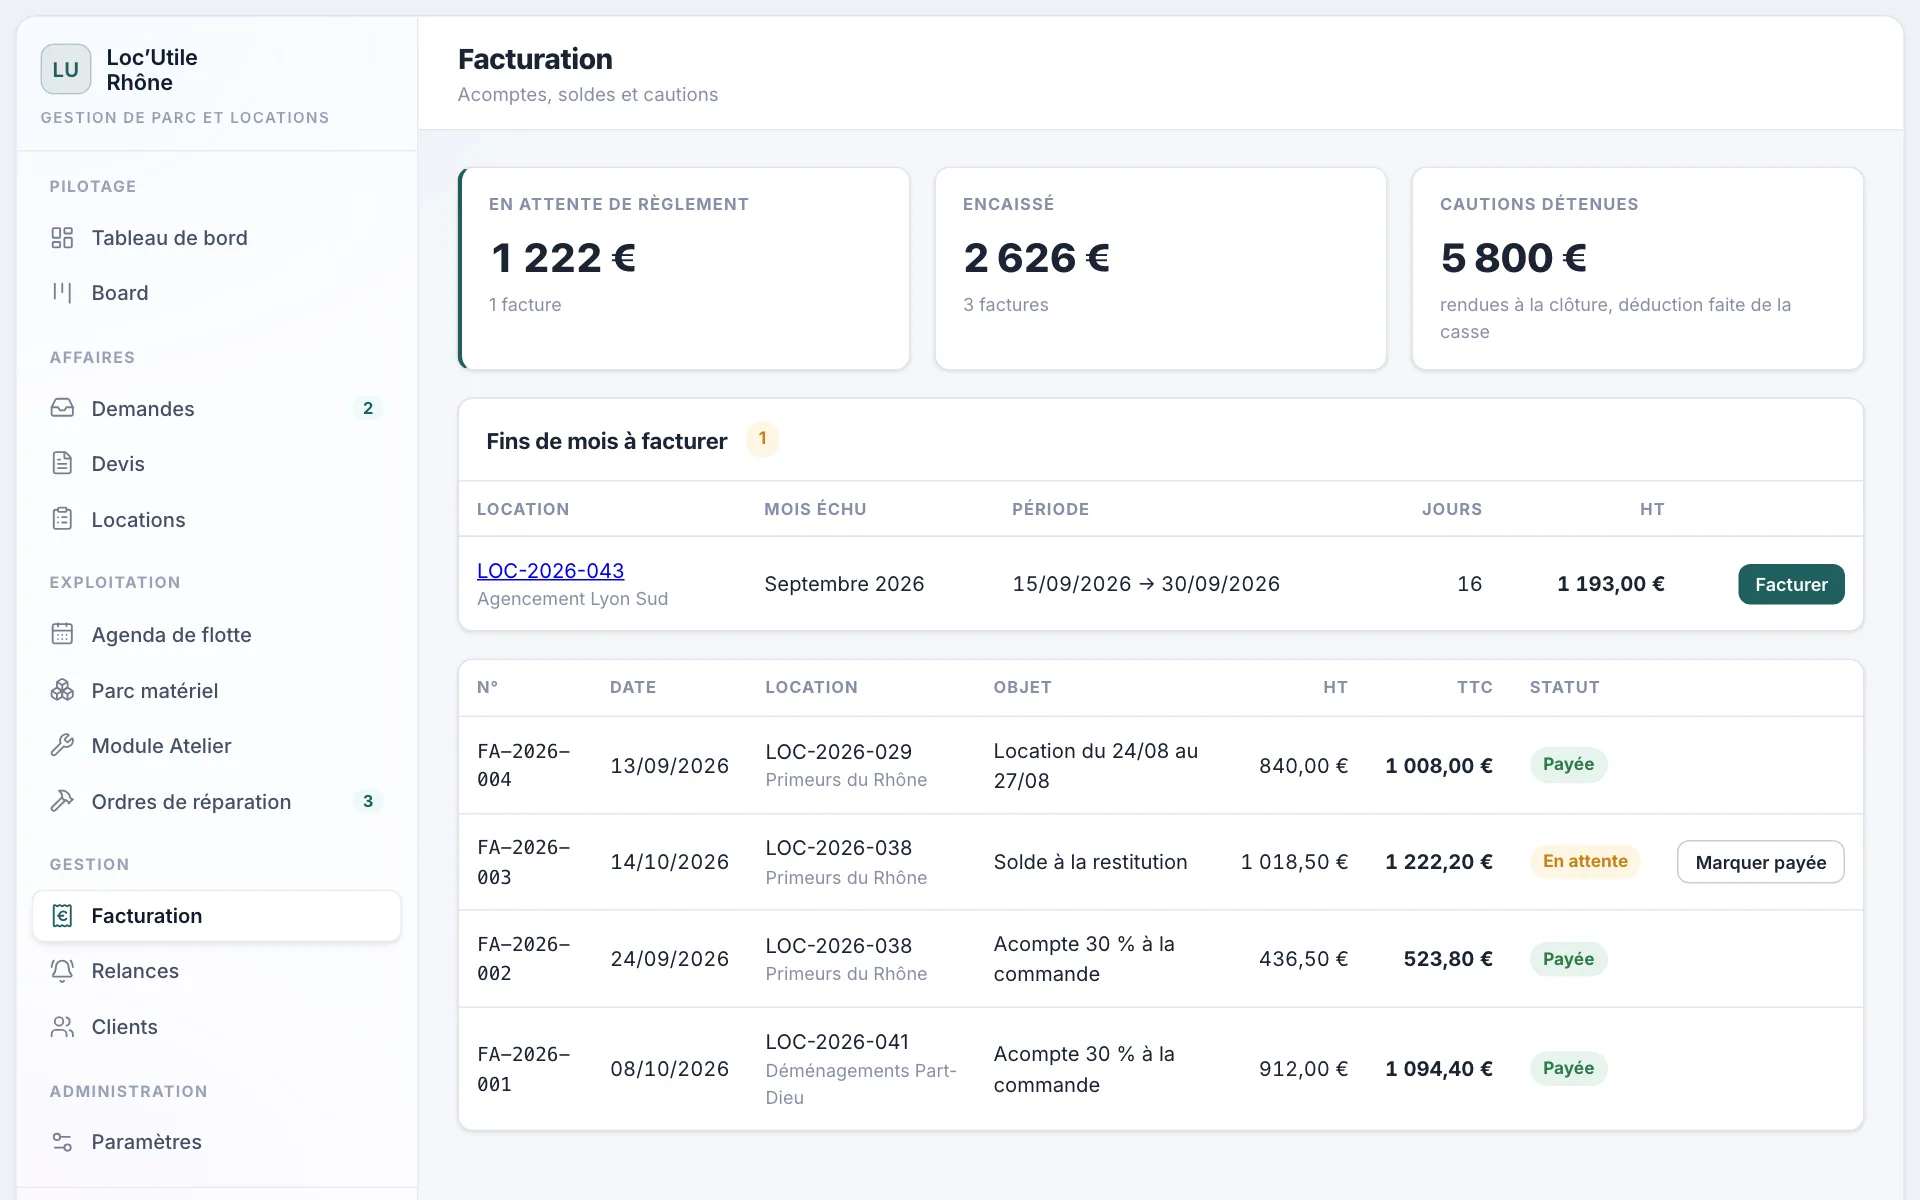Click the Paramètres sliders icon

click(62, 1141)
